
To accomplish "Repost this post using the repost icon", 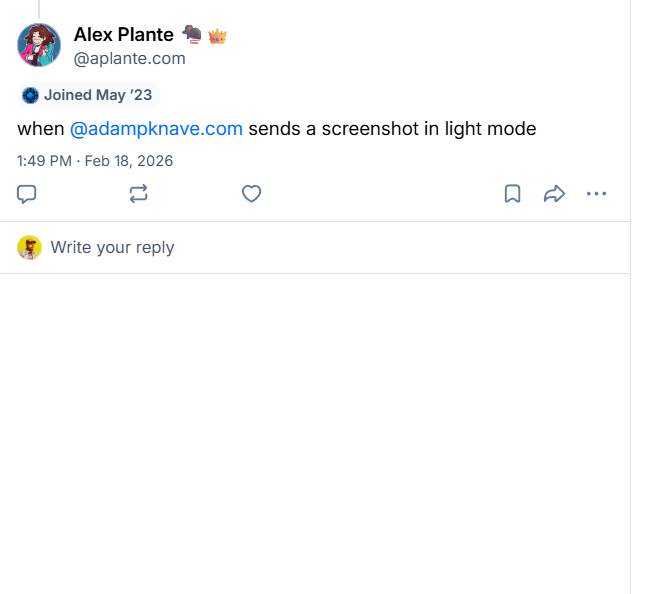I will pos(139,194).
